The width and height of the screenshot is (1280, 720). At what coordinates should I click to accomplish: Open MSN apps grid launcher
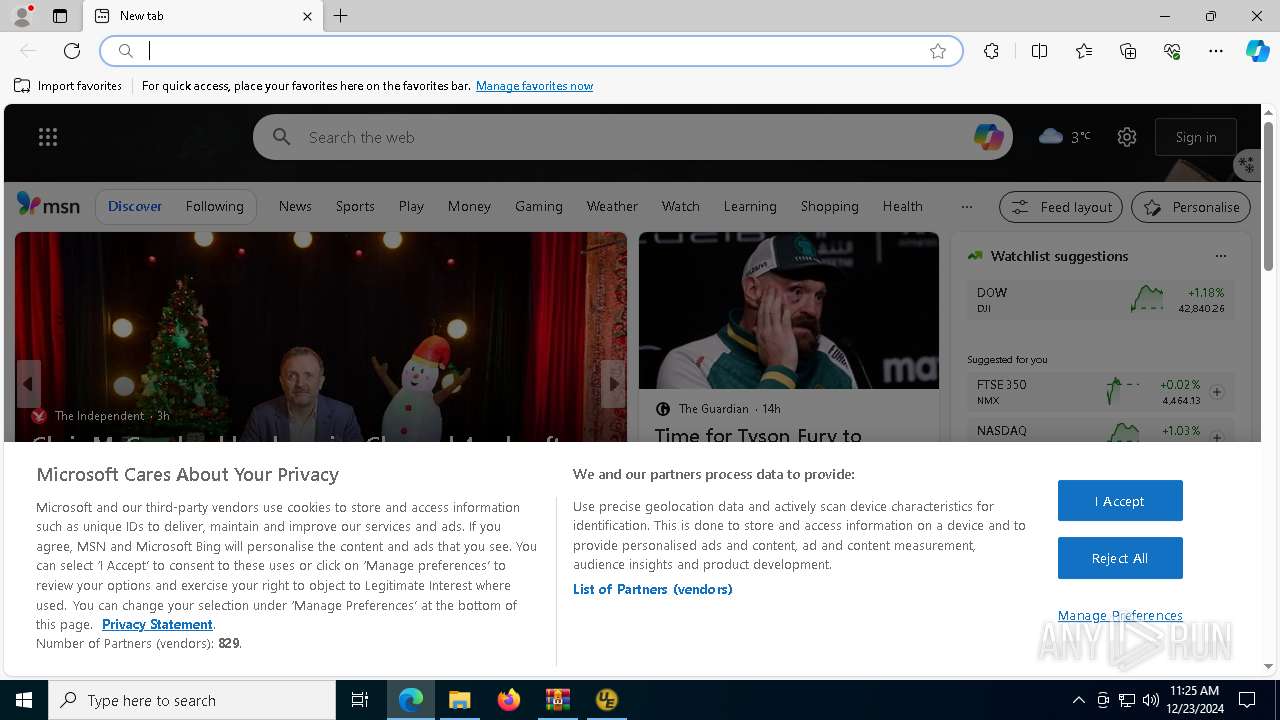point(47,137)
